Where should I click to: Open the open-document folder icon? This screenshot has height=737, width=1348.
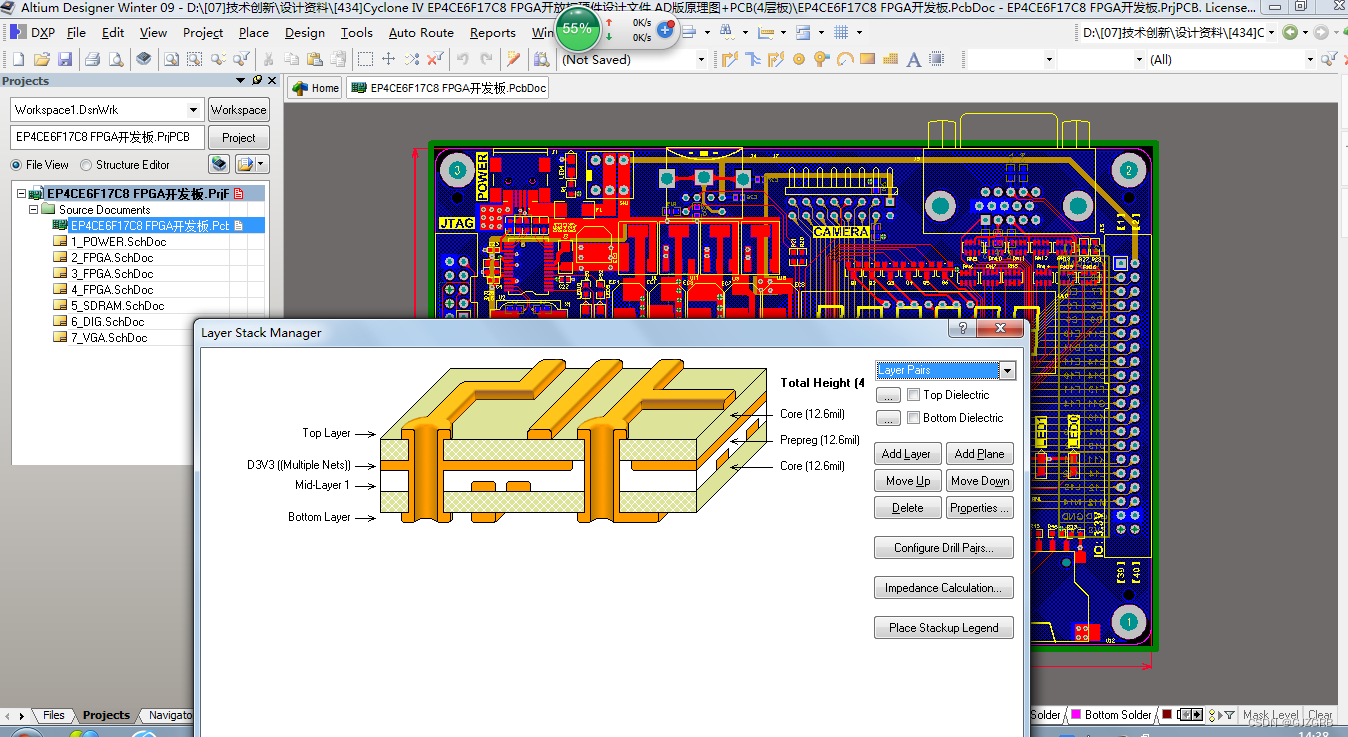(x=41, y=60)
